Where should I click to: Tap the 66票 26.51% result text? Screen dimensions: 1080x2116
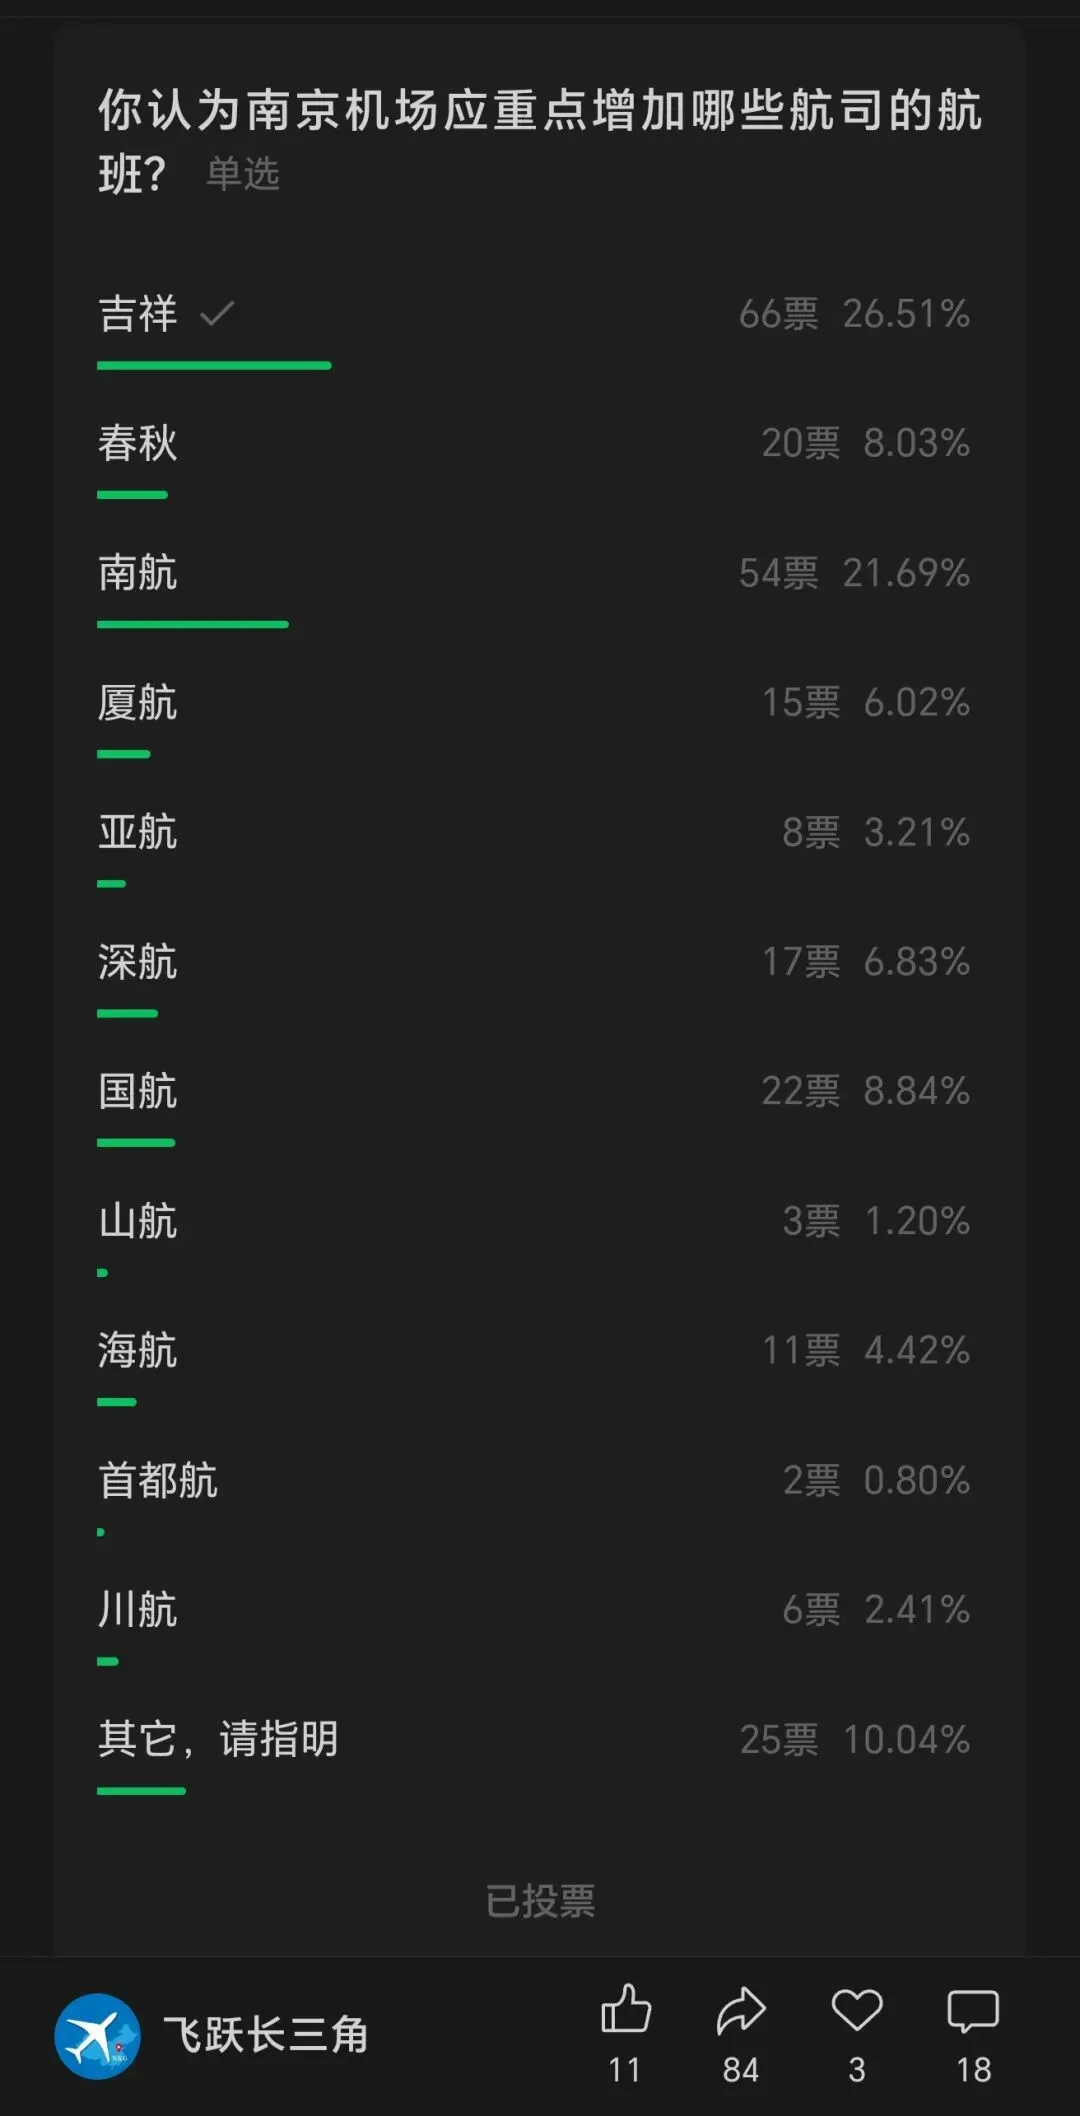854,314
